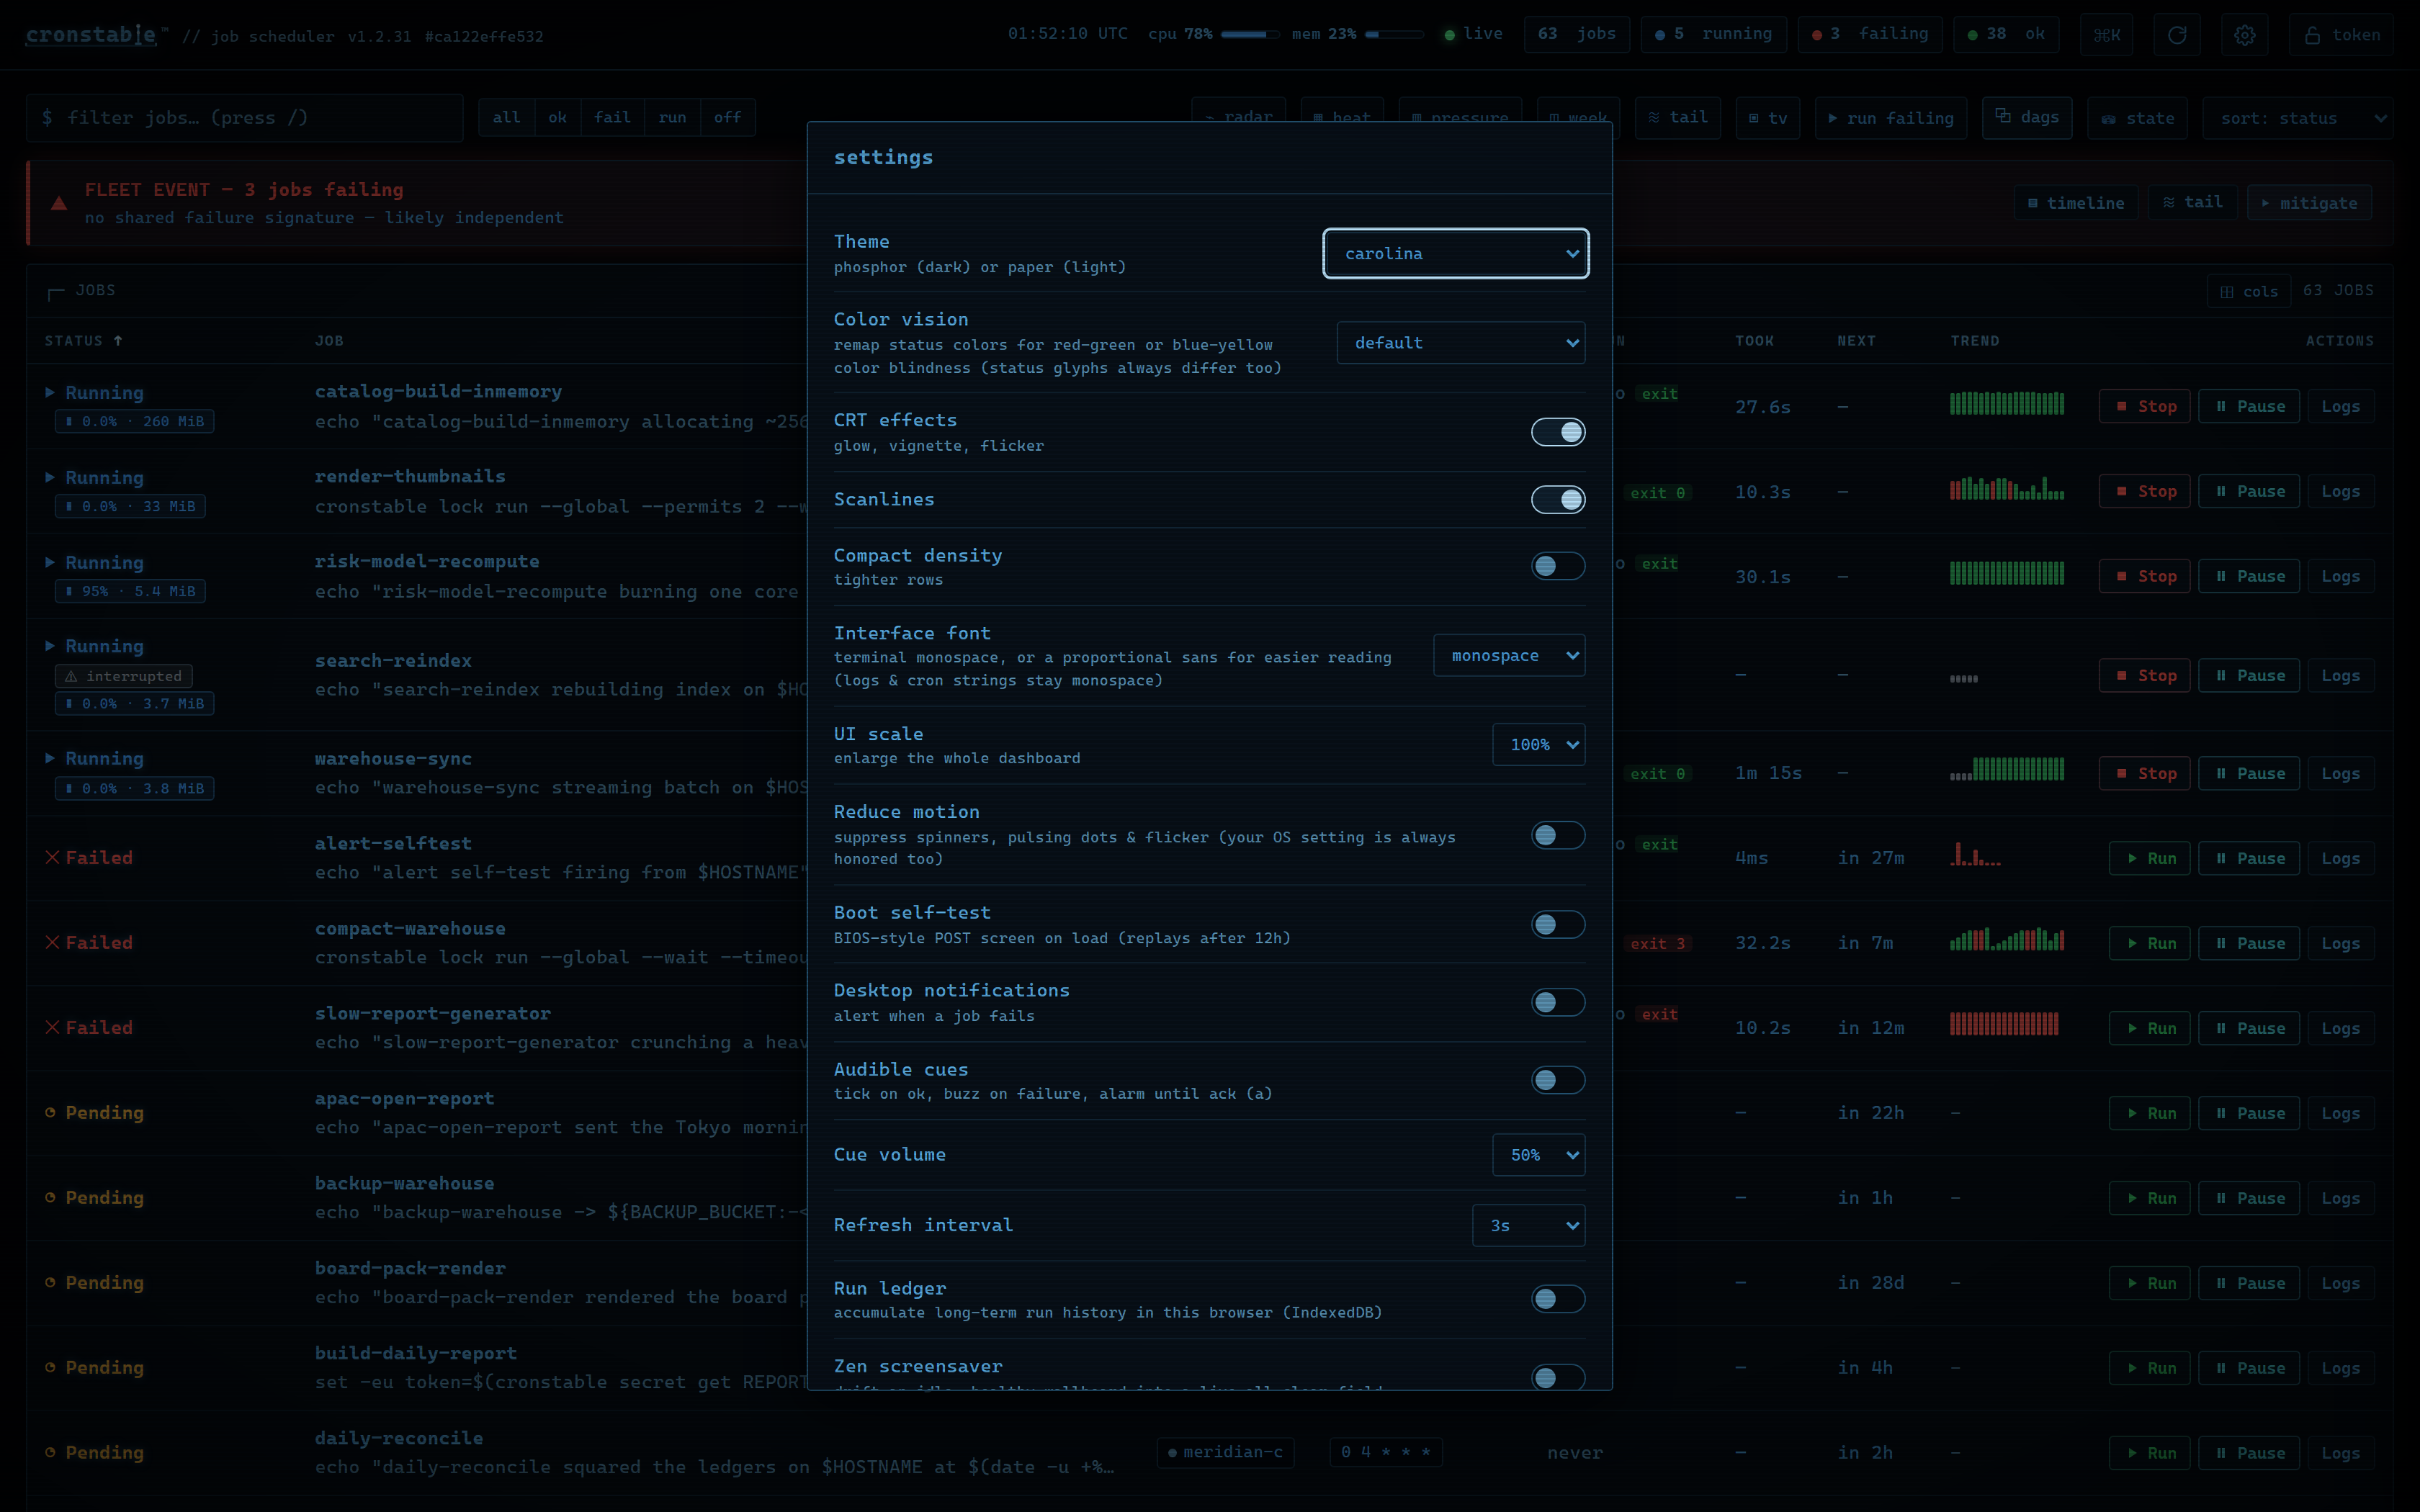Click the meridian-c host tag

(x=1225, y=1453)
